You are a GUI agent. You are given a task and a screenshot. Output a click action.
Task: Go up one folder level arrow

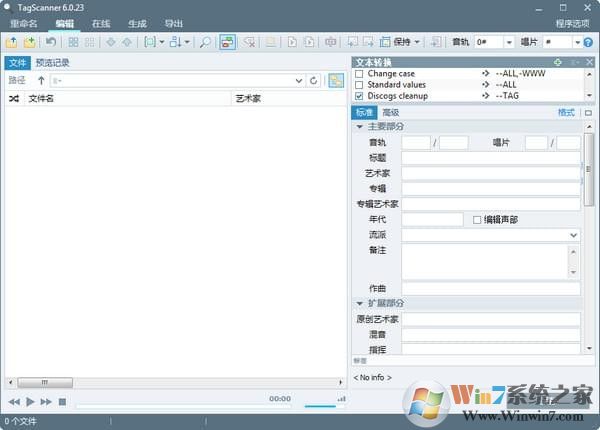(x=41, y=81)
